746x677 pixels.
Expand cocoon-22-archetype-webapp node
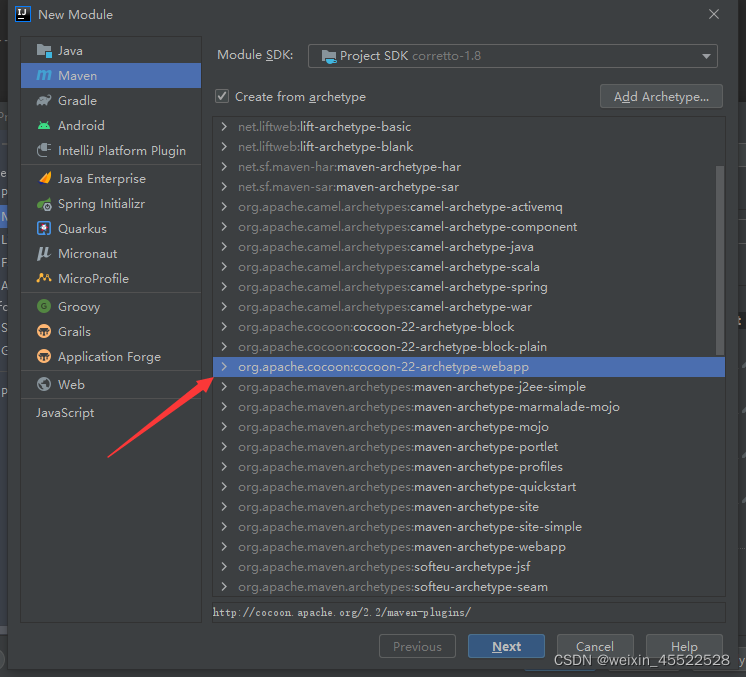224,367
